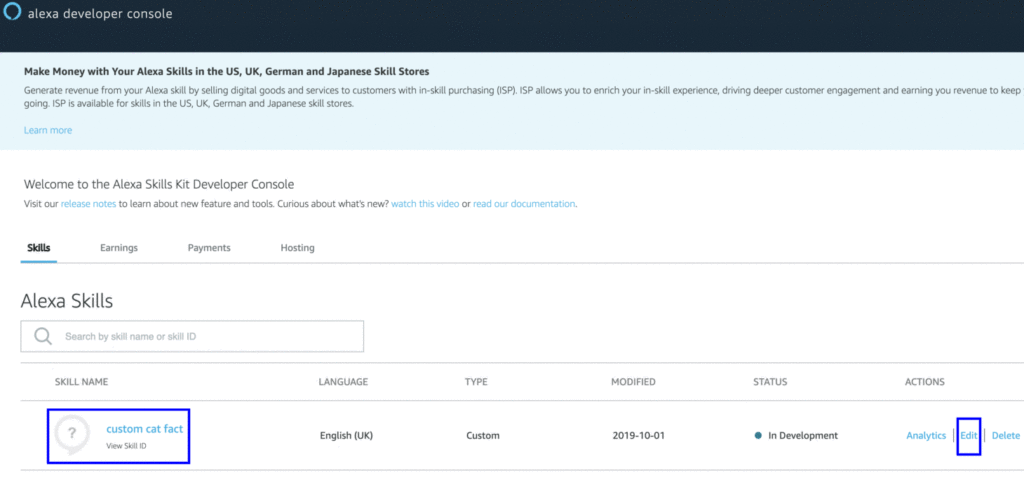Screen dimensions: 1024x478
Task: Click the STATUS column header
Action: 770,381
